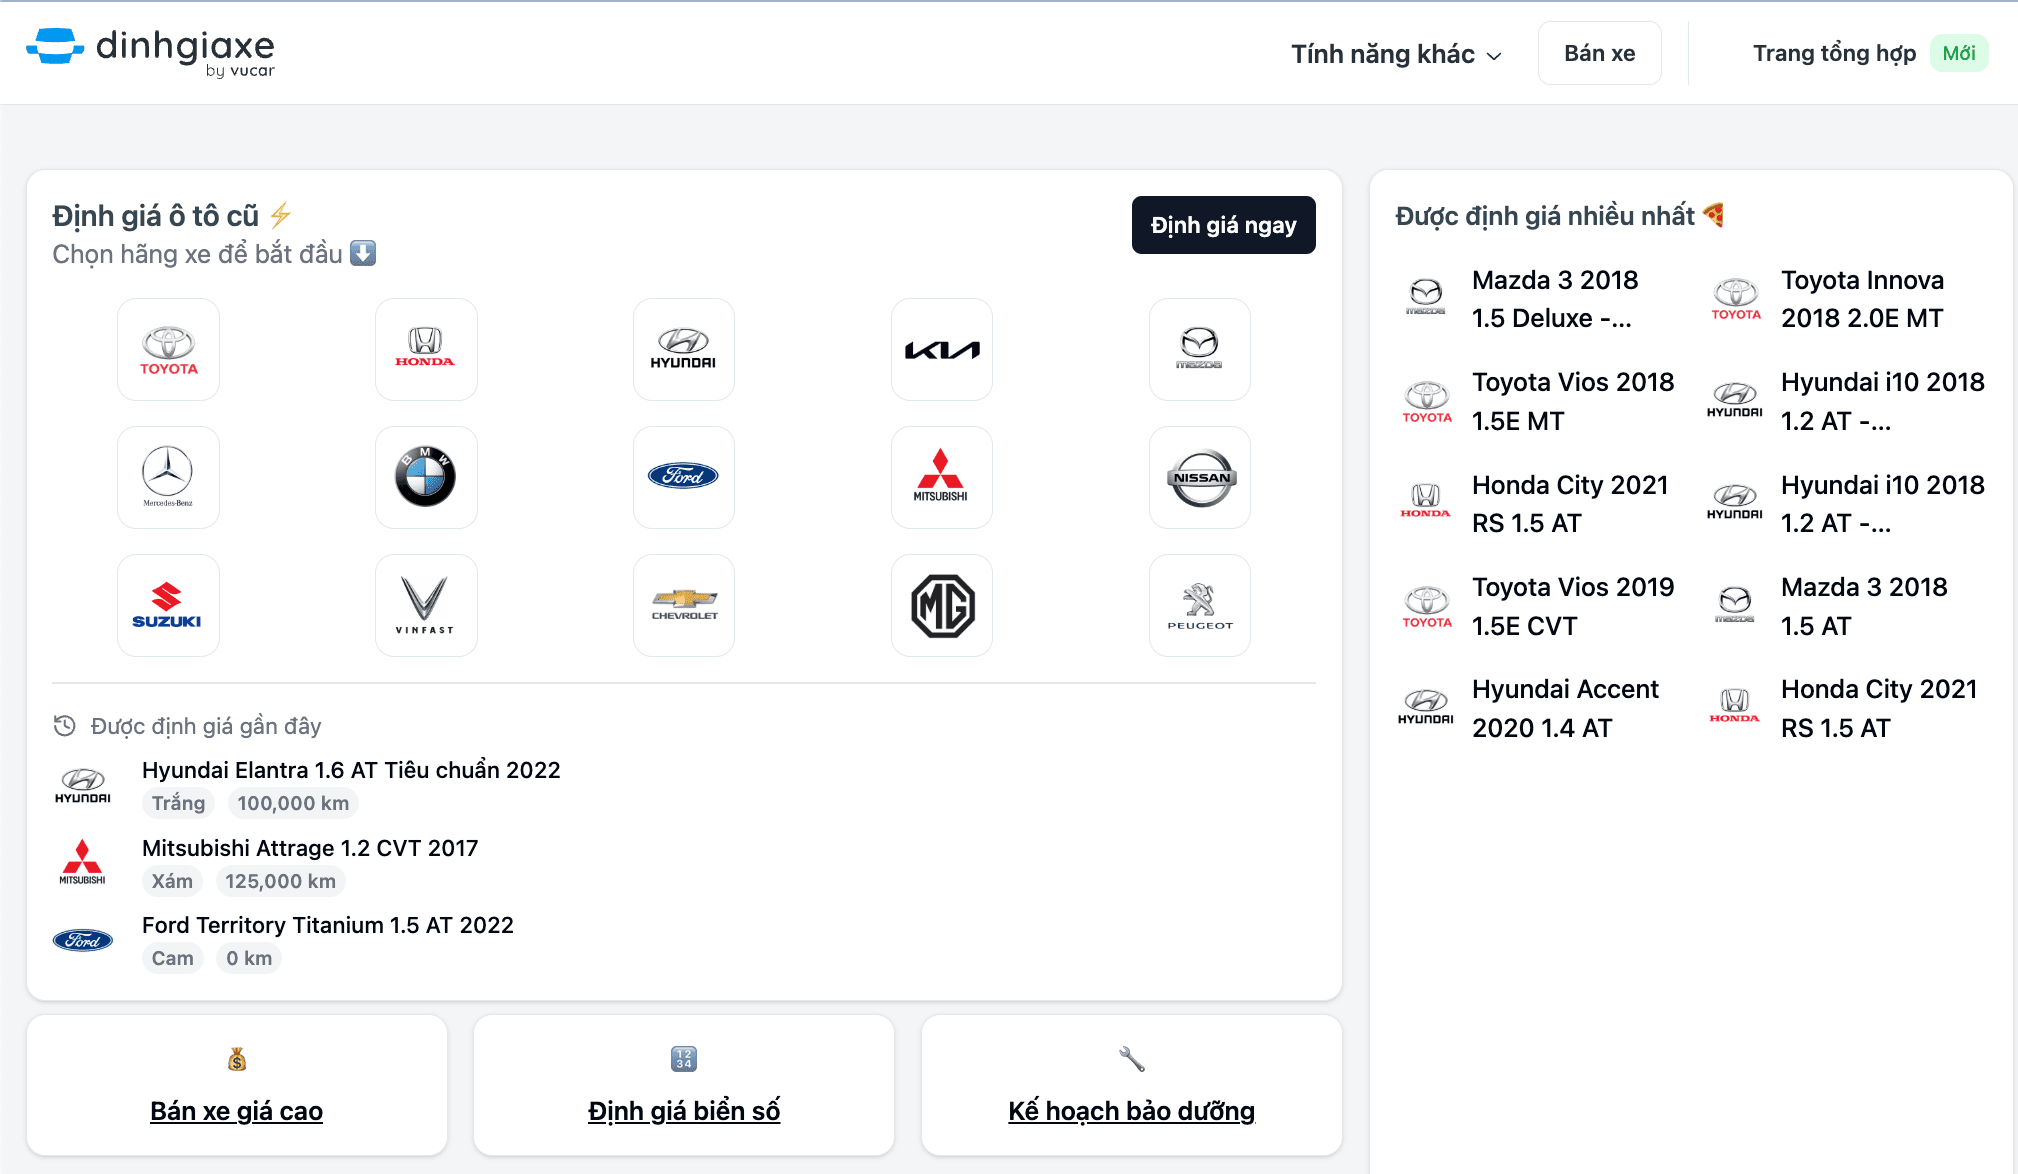This screenshot has height=1174, width=2018.
Task: Open Hyundai Elantra 1.6 AT Tiêu chuẩn 2022
Action: (x=351, y=770)
